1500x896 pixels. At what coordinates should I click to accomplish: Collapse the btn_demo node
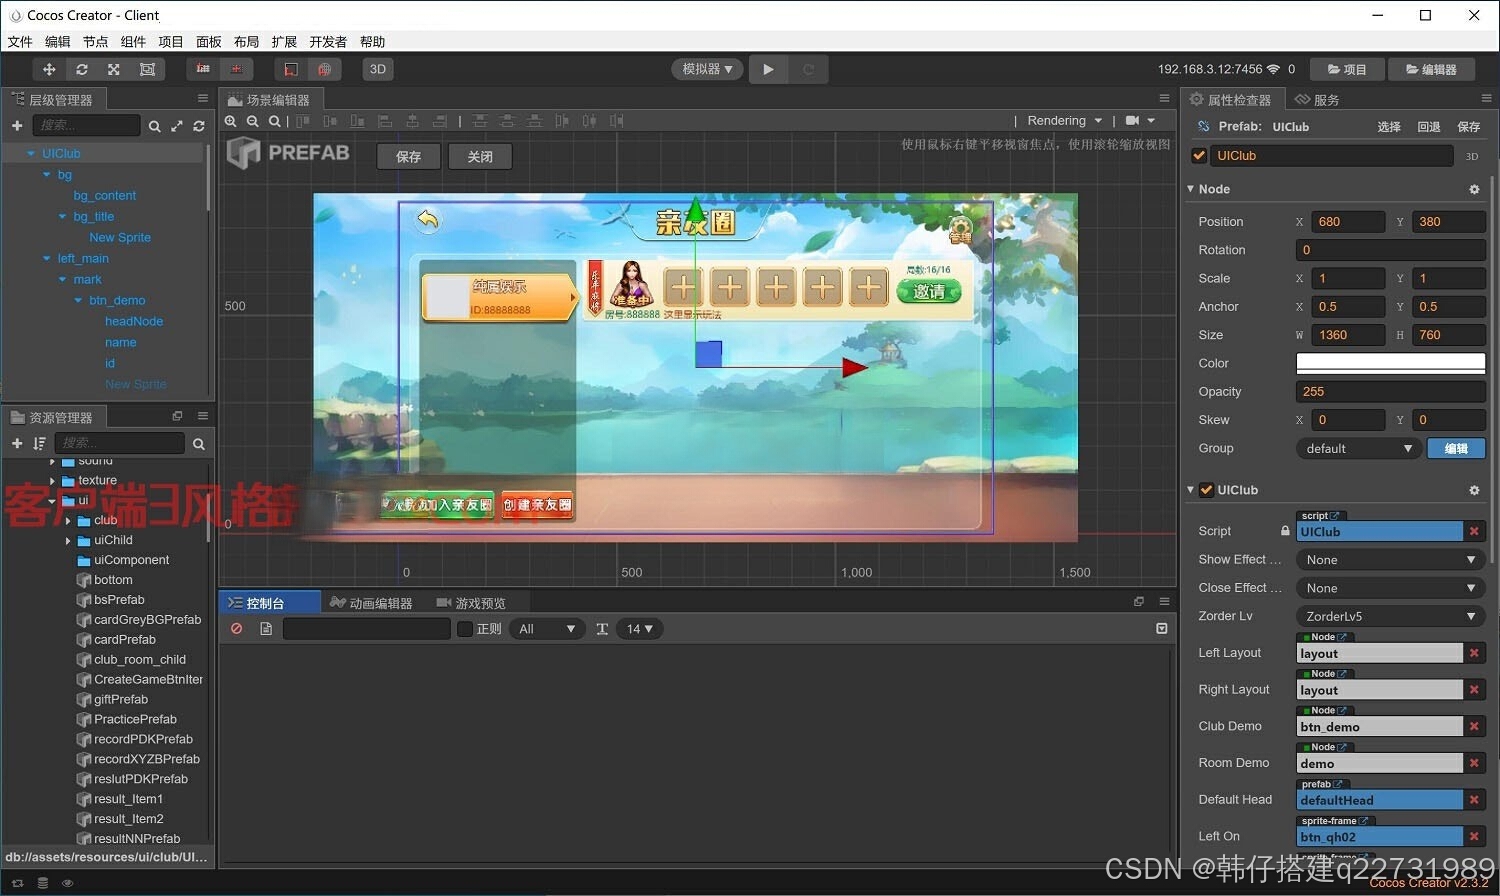click(x=79, y=300)
